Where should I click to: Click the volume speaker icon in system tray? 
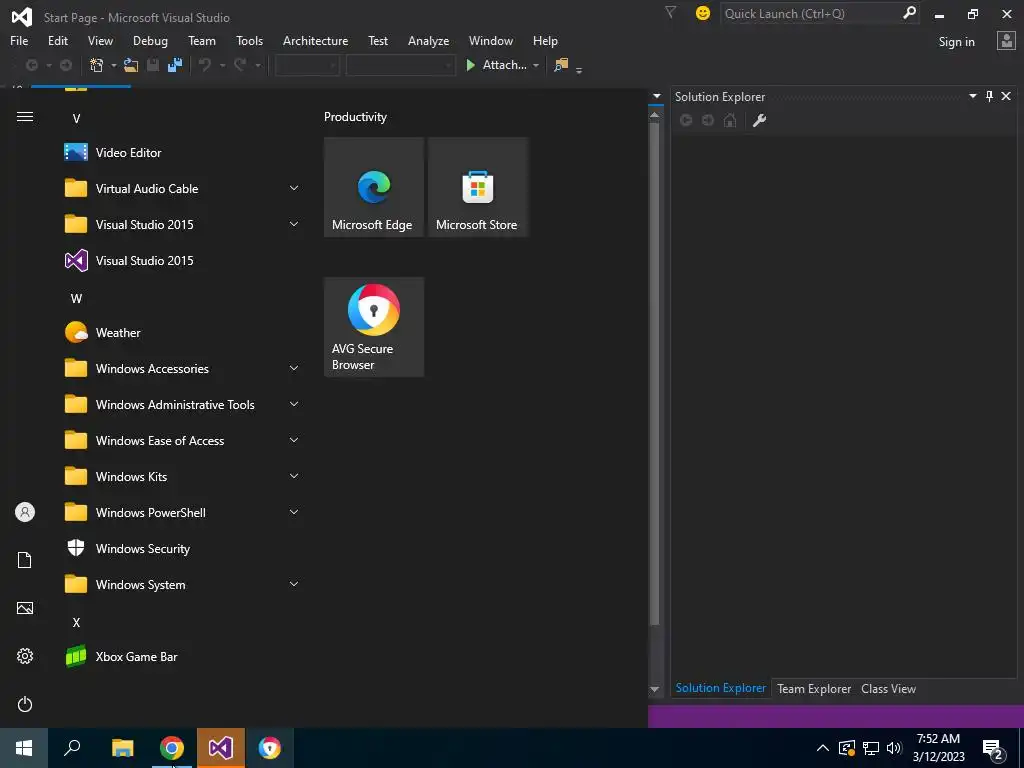pos(894,748)
